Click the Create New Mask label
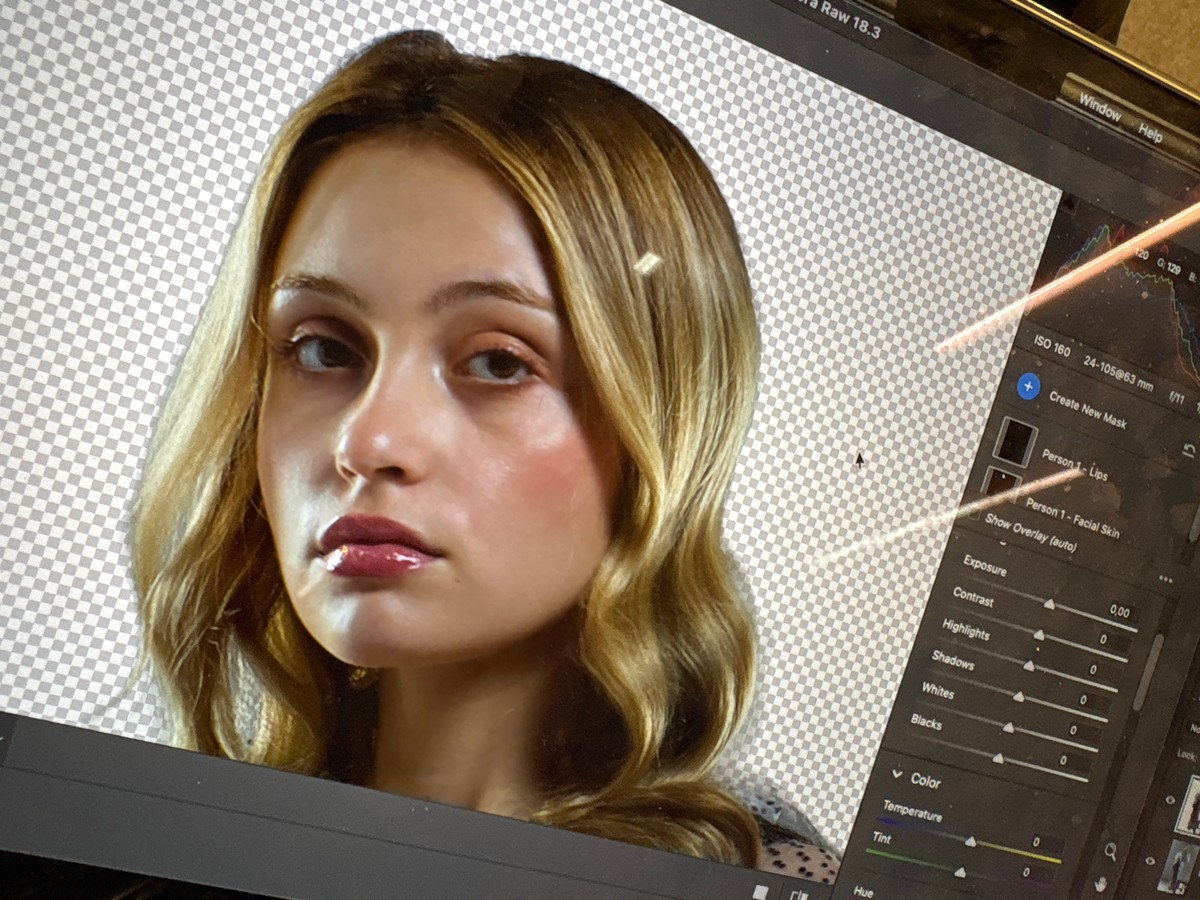Screen dimensions: 1200x900 click(x=1088, y=410)
